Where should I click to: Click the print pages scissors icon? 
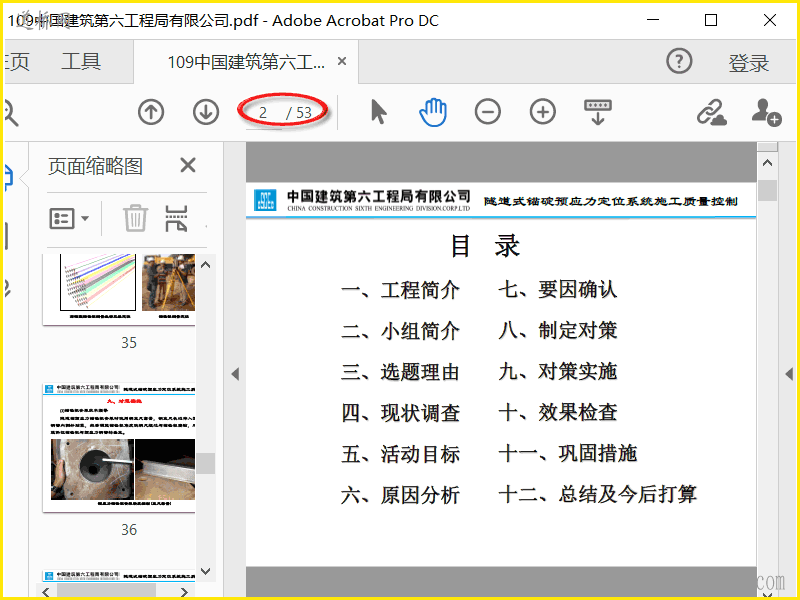pyautogui.click(x=177, y=218)
